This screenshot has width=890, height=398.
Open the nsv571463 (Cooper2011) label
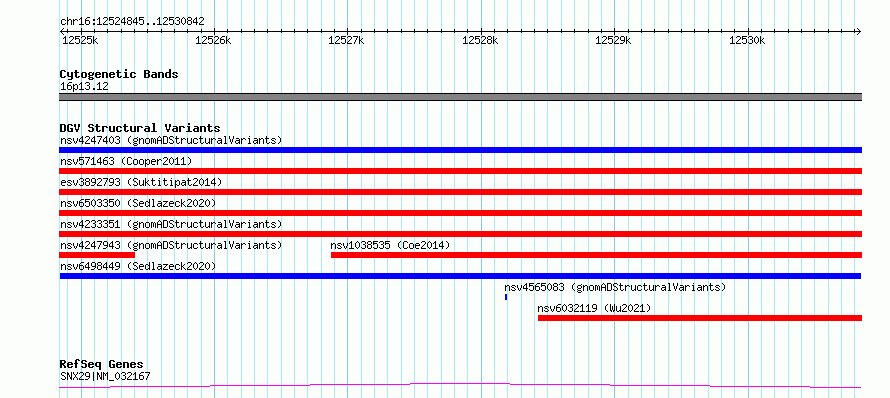click(126, 161)
